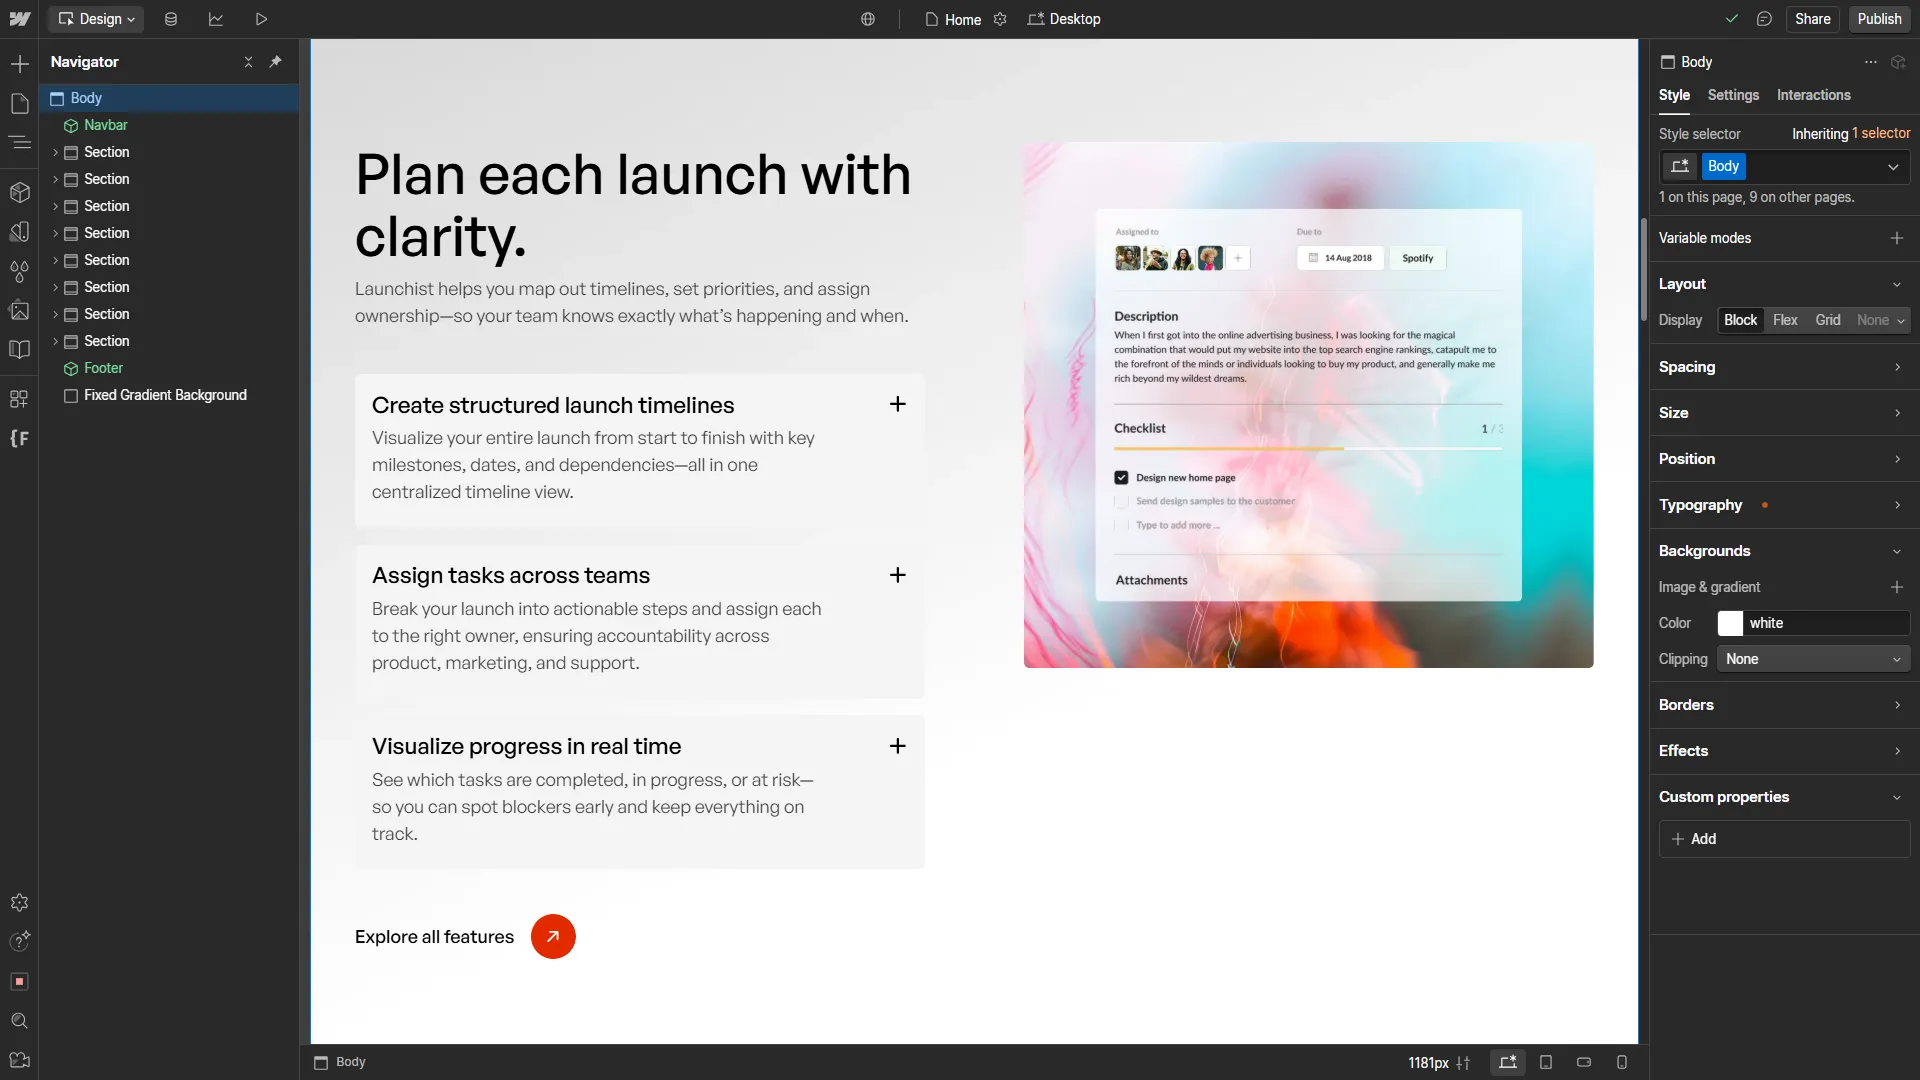Collapse the Backgrounds section
This screenshot has width=1920, height=1080.
pos(1784,551)
